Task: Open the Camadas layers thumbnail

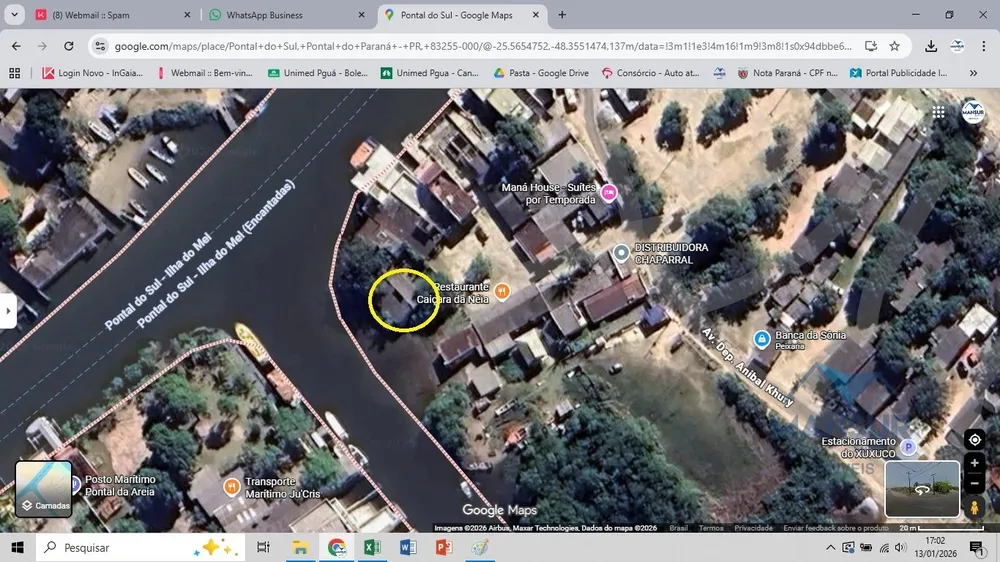Action: [43, 489]
